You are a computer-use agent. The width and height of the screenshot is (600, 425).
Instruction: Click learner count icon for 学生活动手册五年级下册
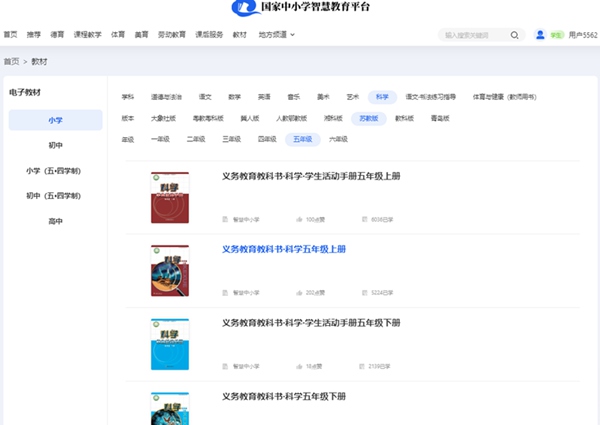(362, 366)
